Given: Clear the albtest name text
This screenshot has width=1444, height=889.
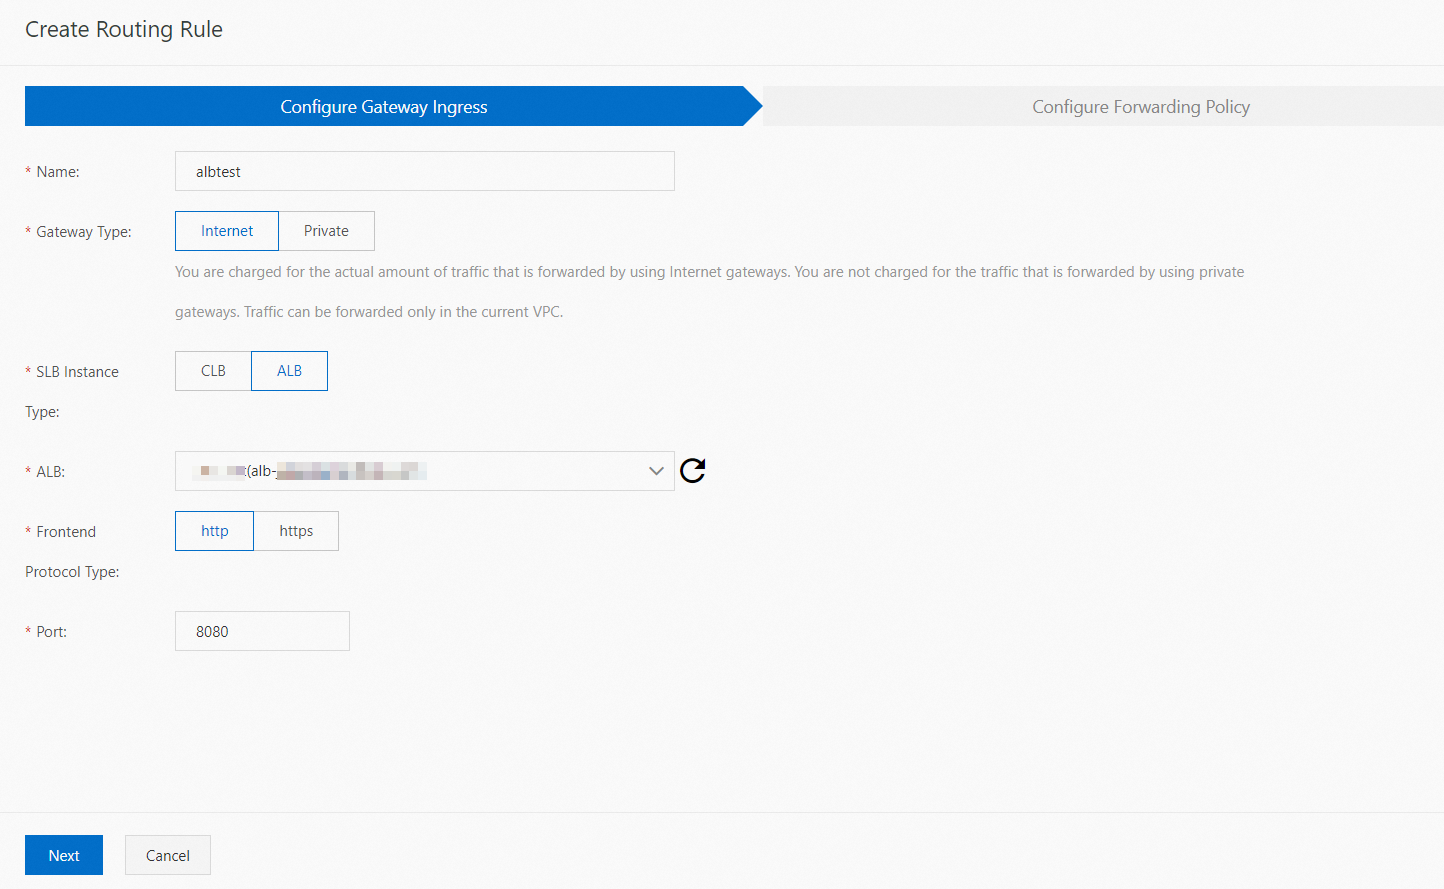Looking at the screenshot, I should (x=217, y=170).
